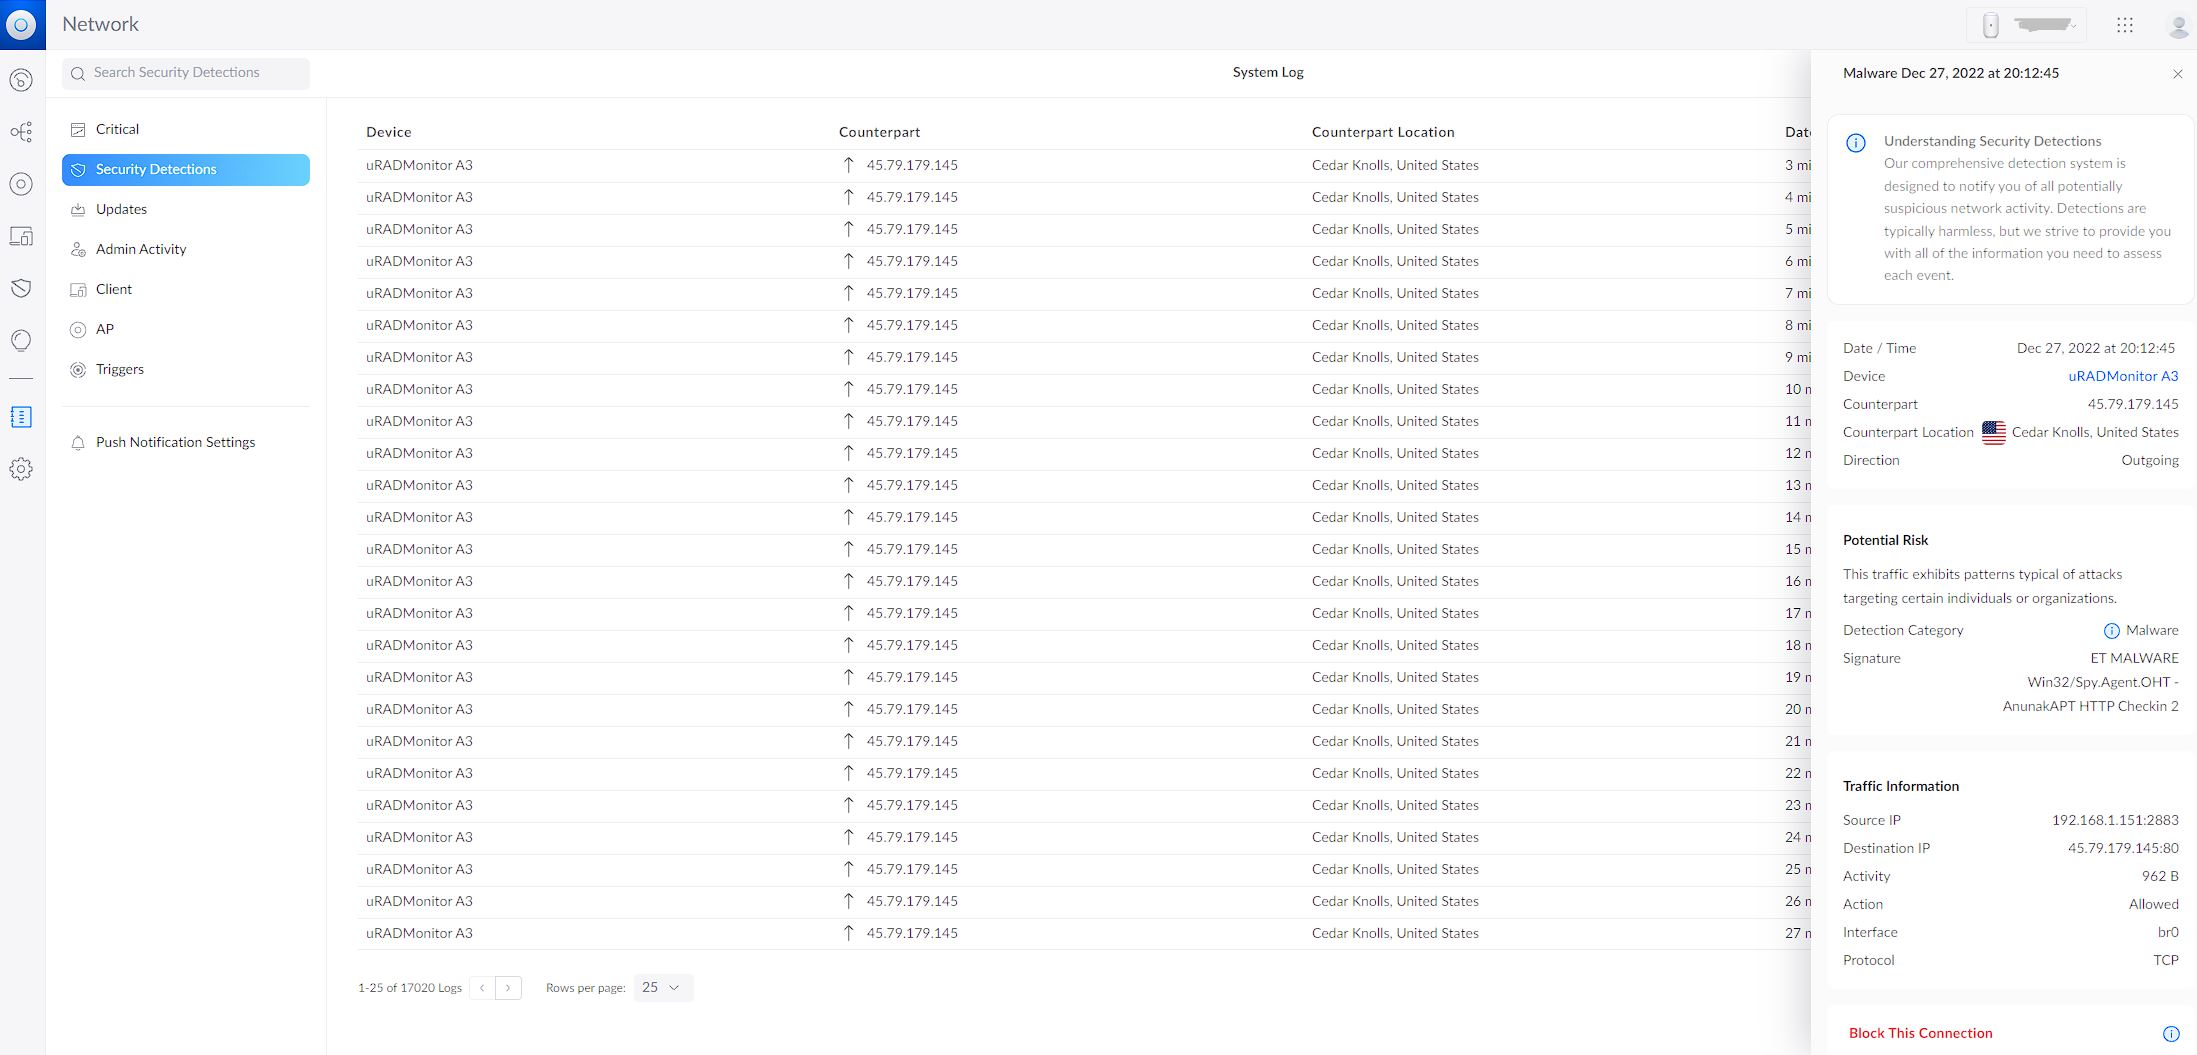
Task: Click the Traffic Information heading
Action: pos(1901,787)
